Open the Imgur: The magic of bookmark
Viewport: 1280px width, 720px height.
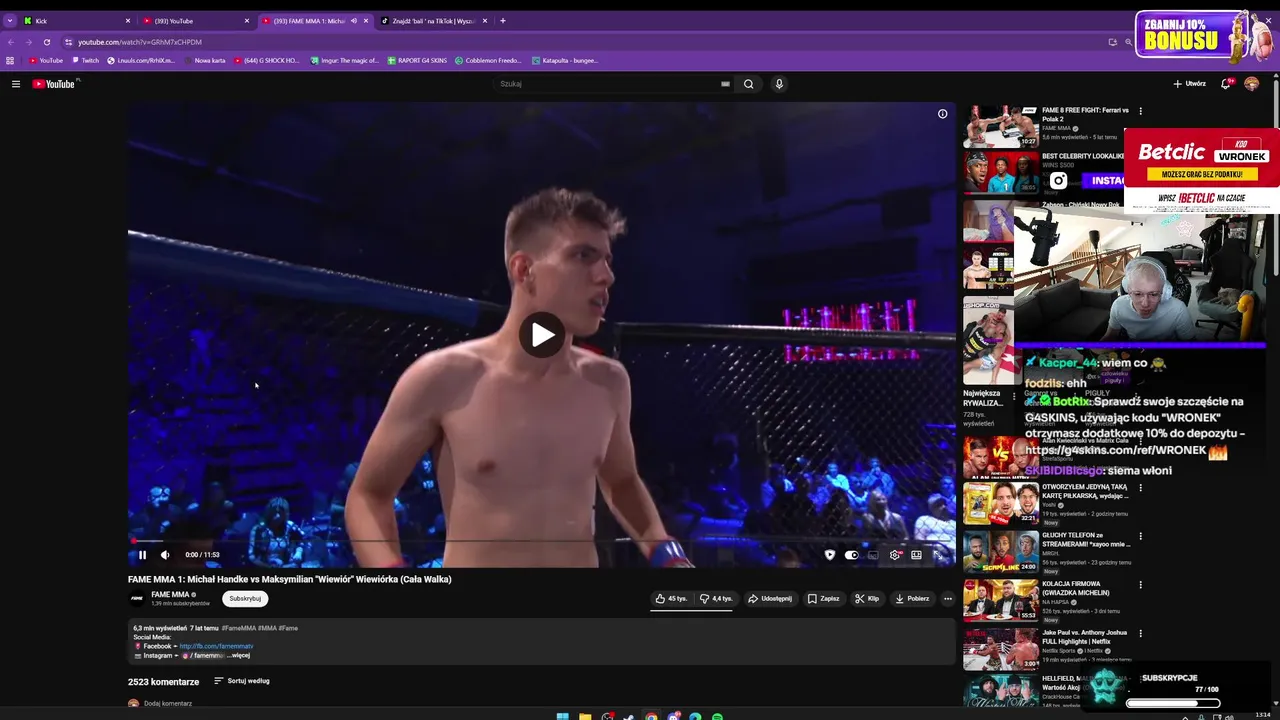(x=345, y=61)
